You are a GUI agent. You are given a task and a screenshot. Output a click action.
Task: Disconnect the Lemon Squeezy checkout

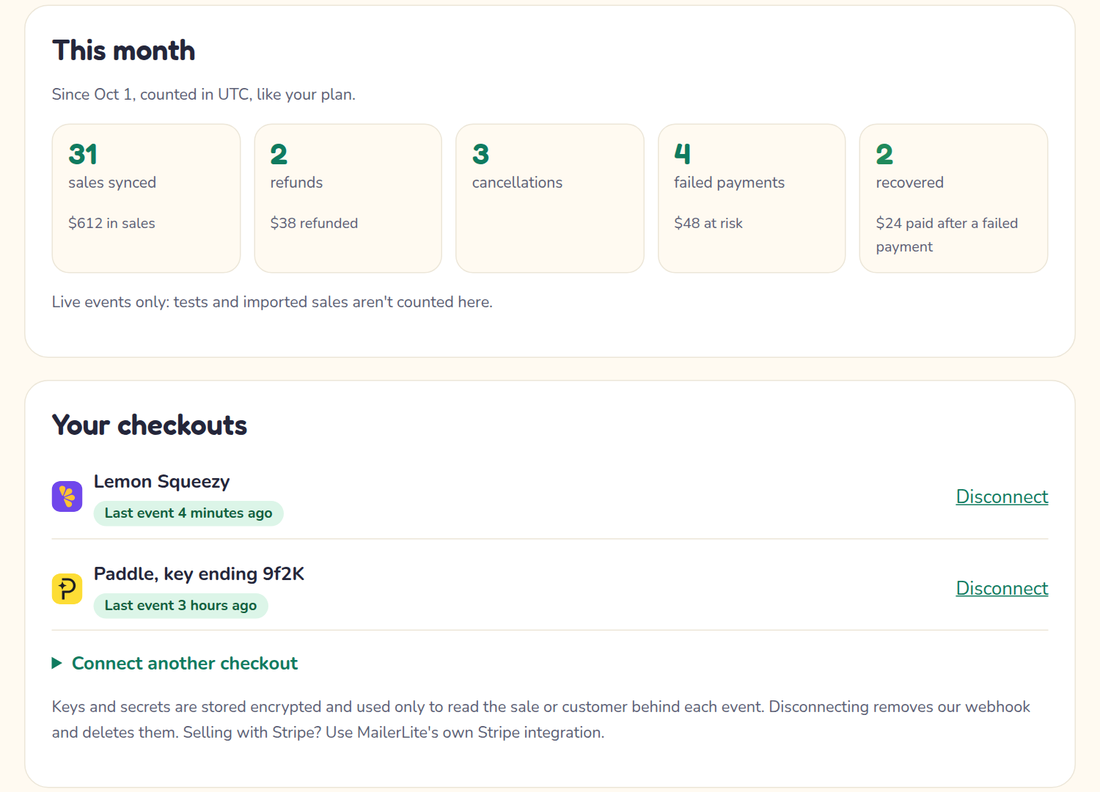pos(1002,497)
